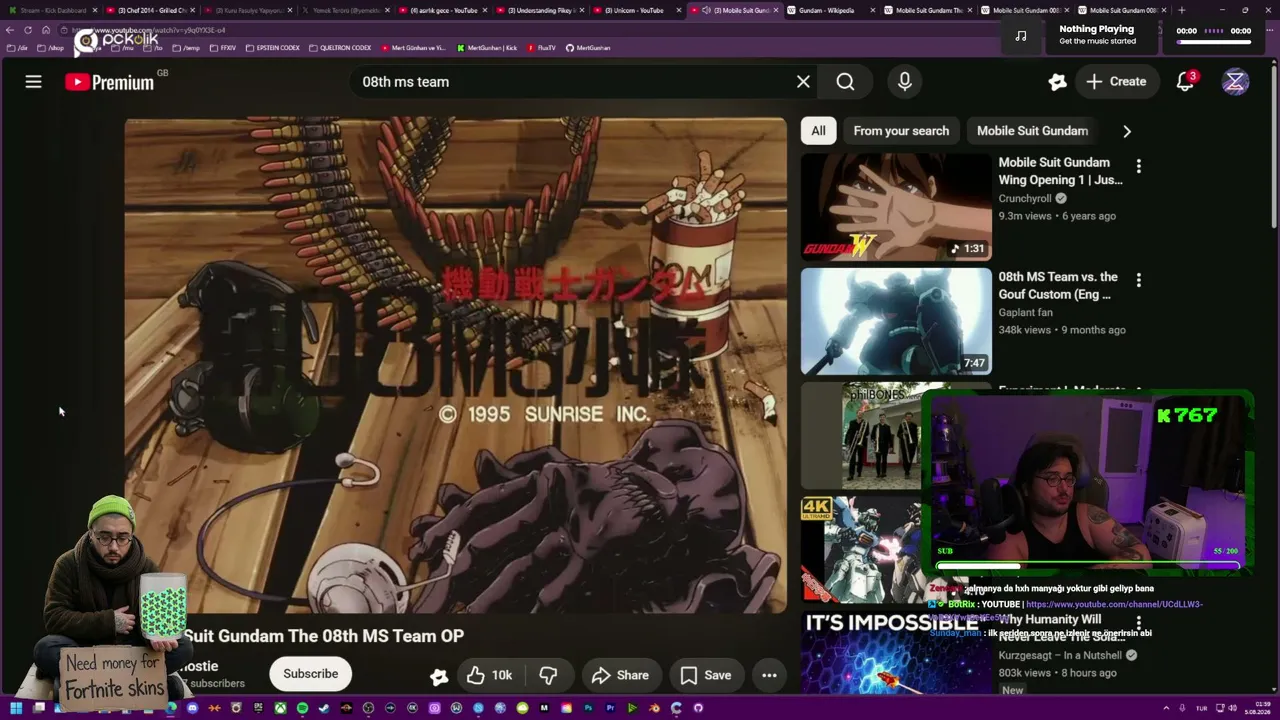Open the YouTube guide hamburger menu
Viewport: 1280px width, 720px height.
pyautogui.click(x=33, y=82)
